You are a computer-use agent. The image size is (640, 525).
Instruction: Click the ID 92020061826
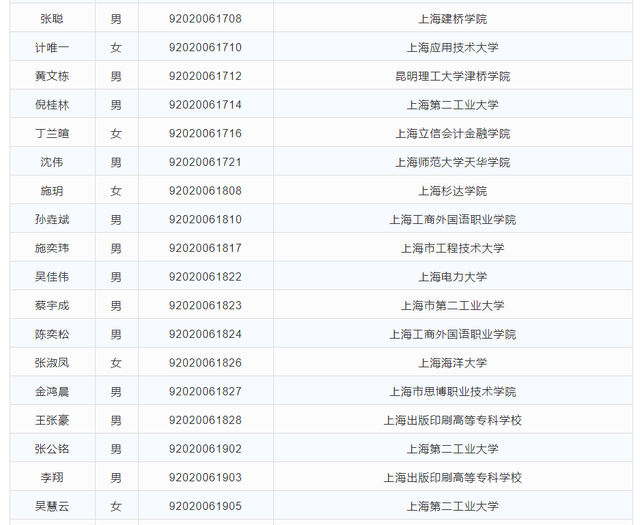[x=205, y=363]
